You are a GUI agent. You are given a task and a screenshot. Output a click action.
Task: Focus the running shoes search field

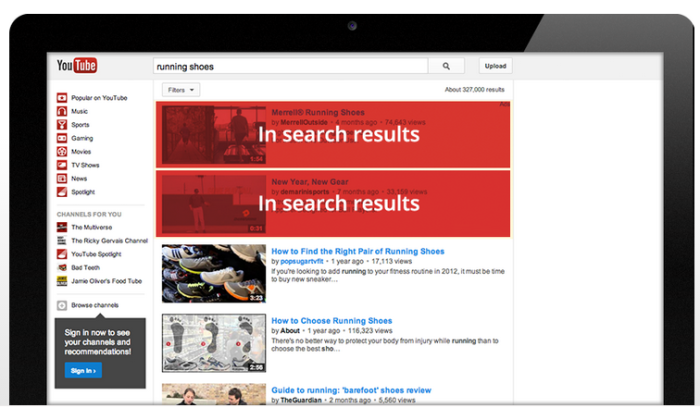[291, 66]
